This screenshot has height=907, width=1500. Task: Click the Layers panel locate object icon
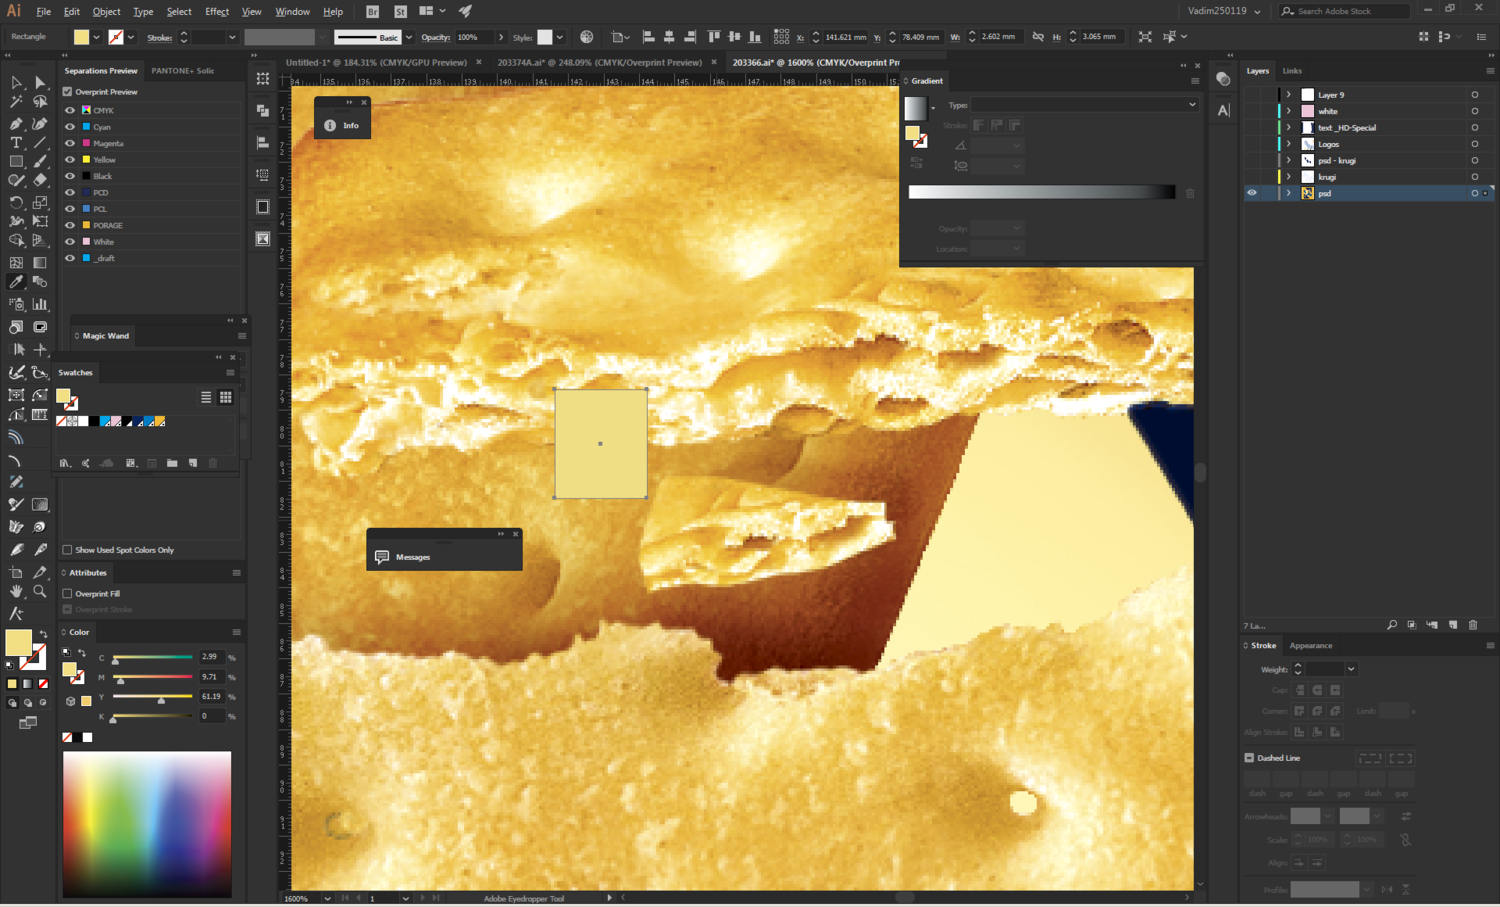(x=1392, y=625)
